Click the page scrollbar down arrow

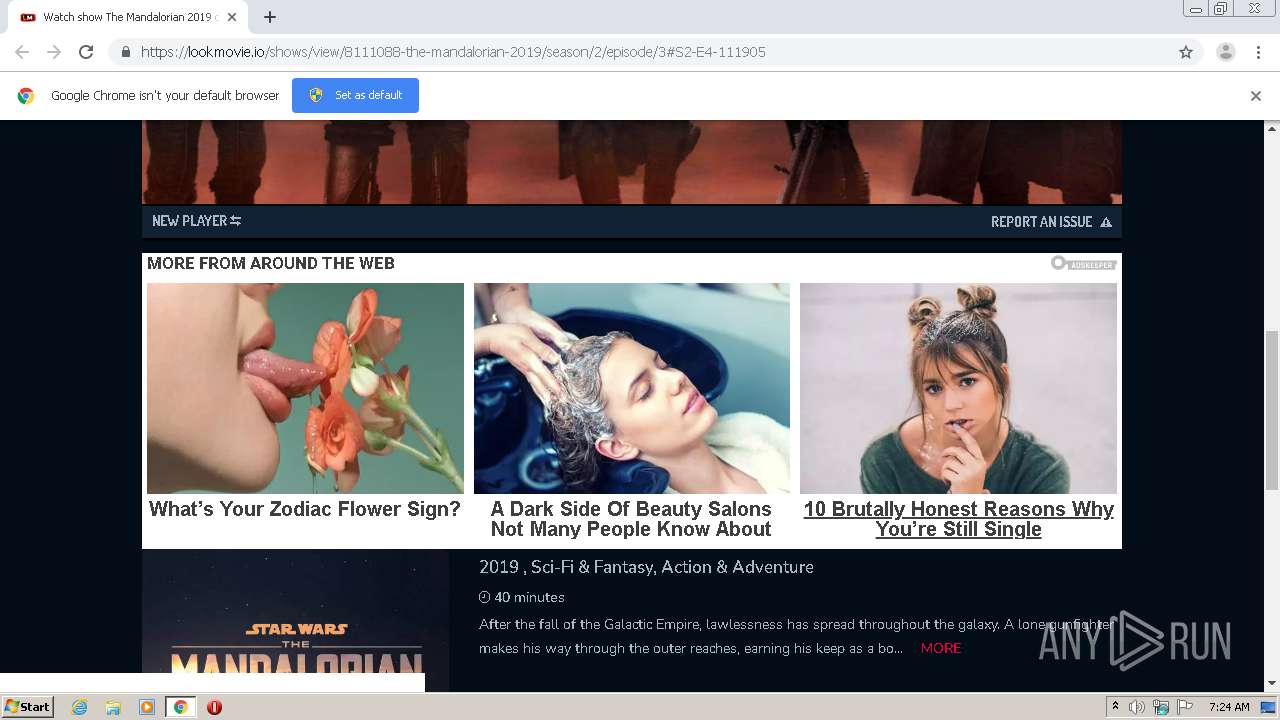[x=1272, y=684]
